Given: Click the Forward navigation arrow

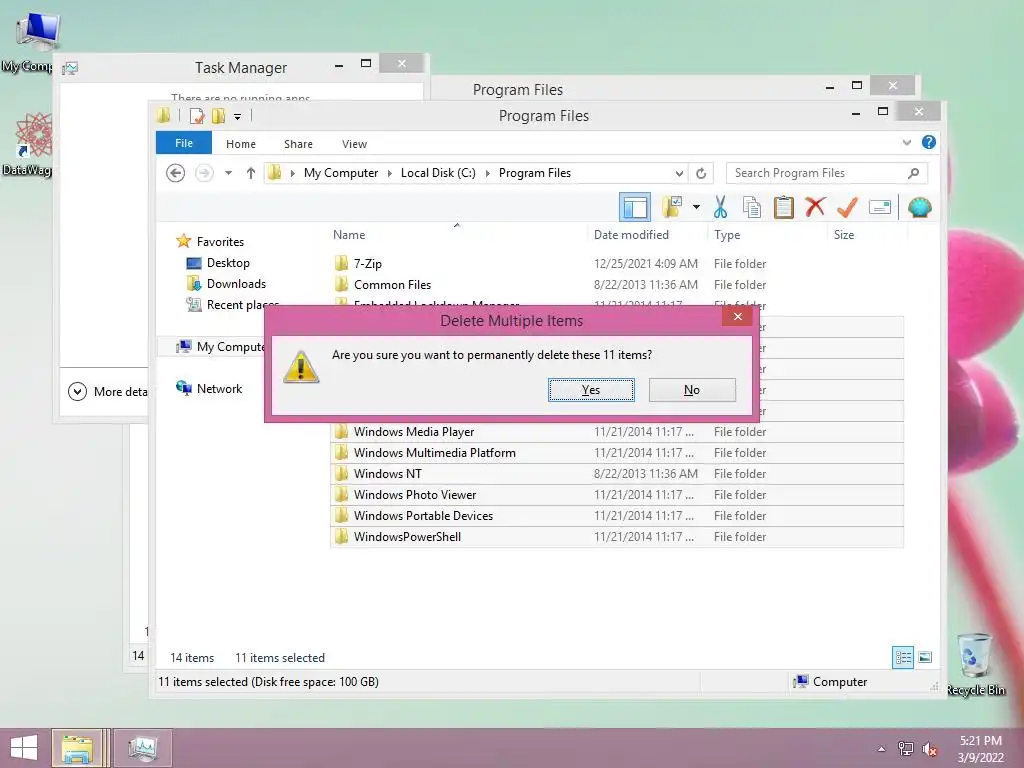Looking at the screenshot, I should pos(204,173).
